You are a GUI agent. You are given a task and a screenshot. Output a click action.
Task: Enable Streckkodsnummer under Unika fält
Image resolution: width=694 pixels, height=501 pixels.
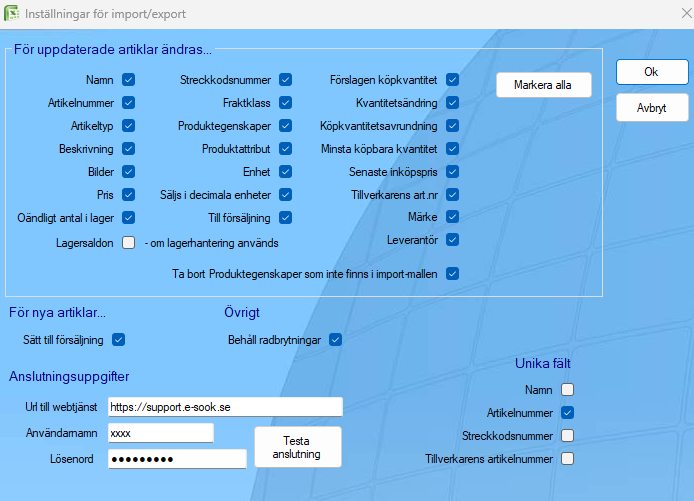[567, 435]
